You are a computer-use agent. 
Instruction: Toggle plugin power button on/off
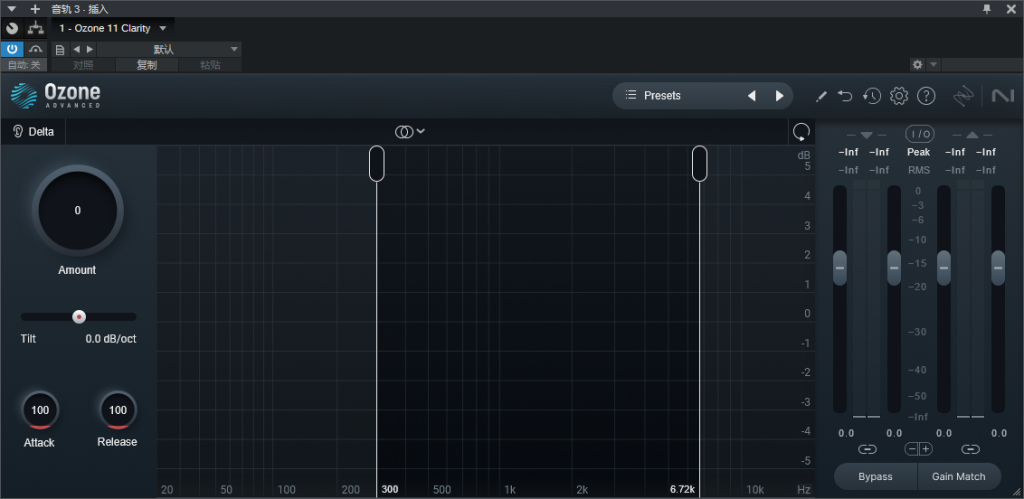point(12,49)
